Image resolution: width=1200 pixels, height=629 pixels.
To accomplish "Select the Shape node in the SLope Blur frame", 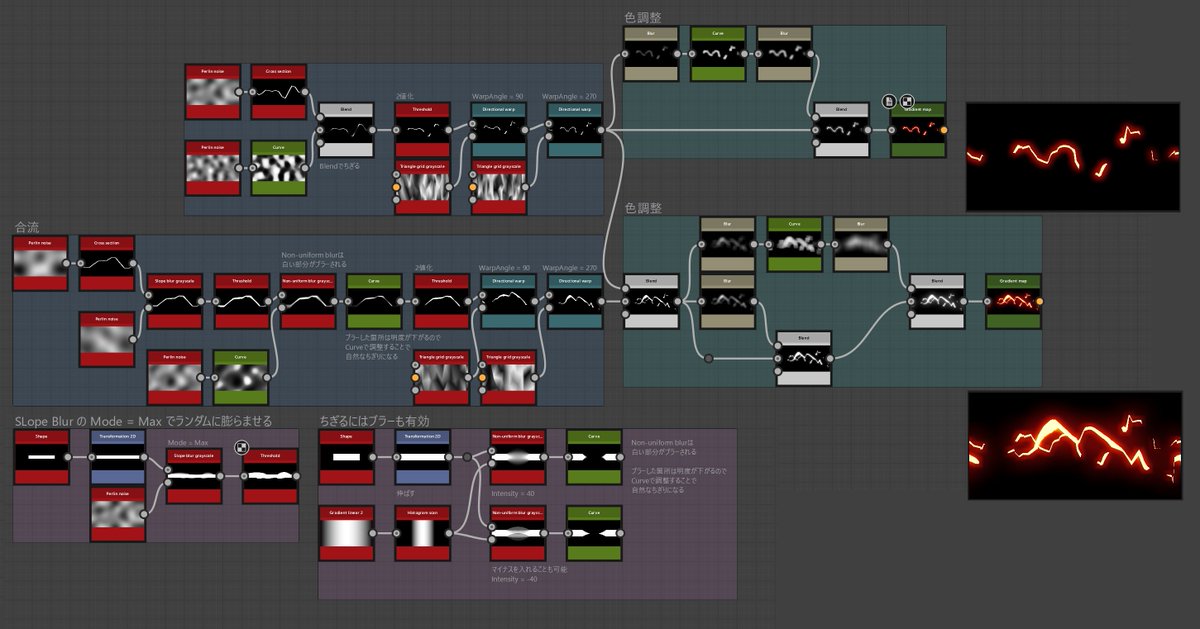I will [42, 458].
